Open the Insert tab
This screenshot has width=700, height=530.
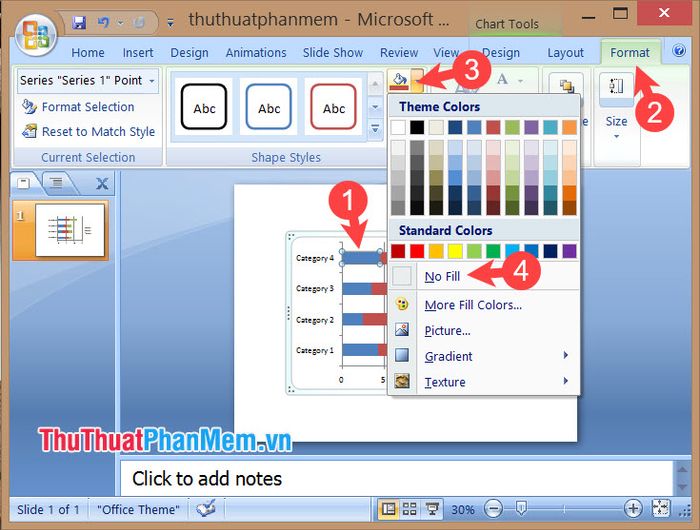tap(138, 53)
